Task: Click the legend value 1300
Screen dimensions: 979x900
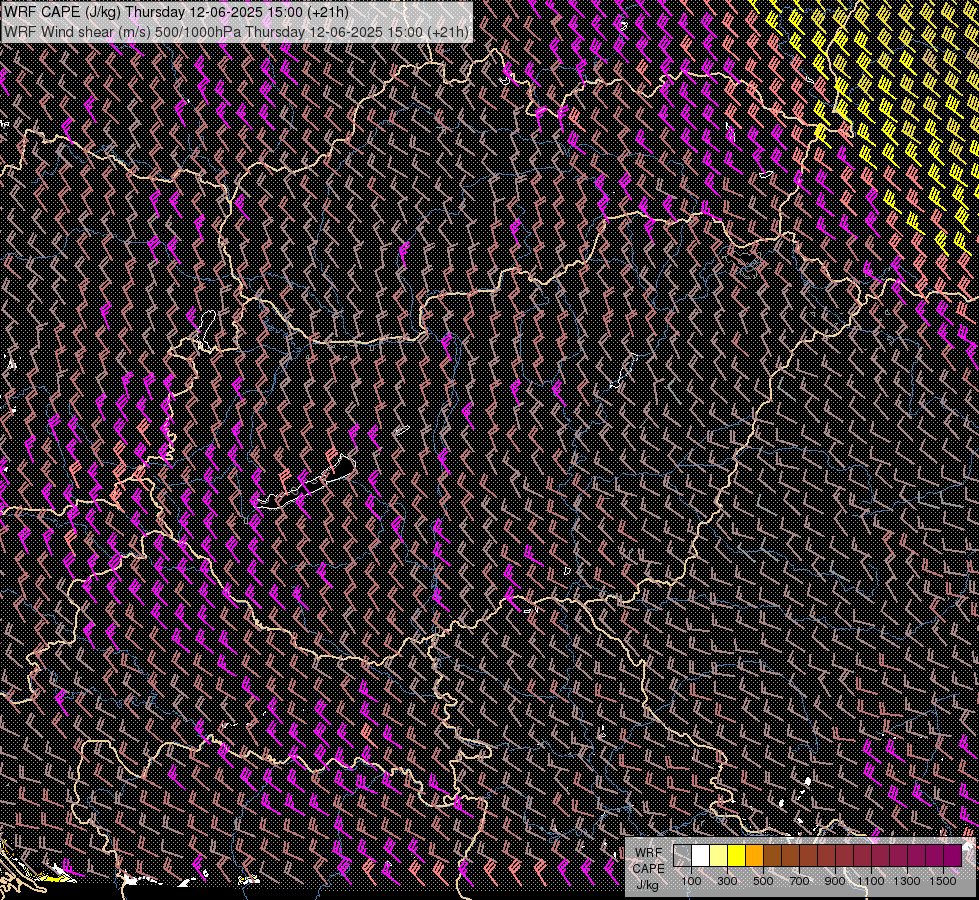Action: [x=907, y=881]
